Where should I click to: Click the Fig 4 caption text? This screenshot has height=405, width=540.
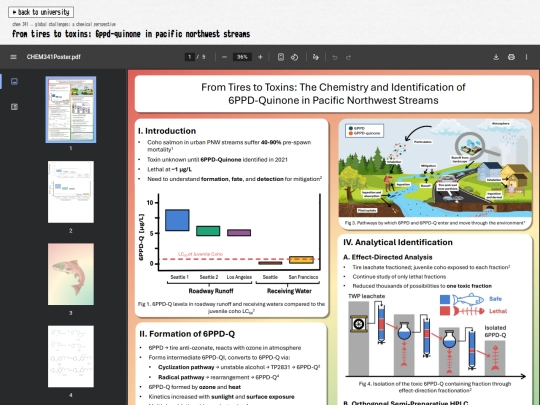pos(435,387)
